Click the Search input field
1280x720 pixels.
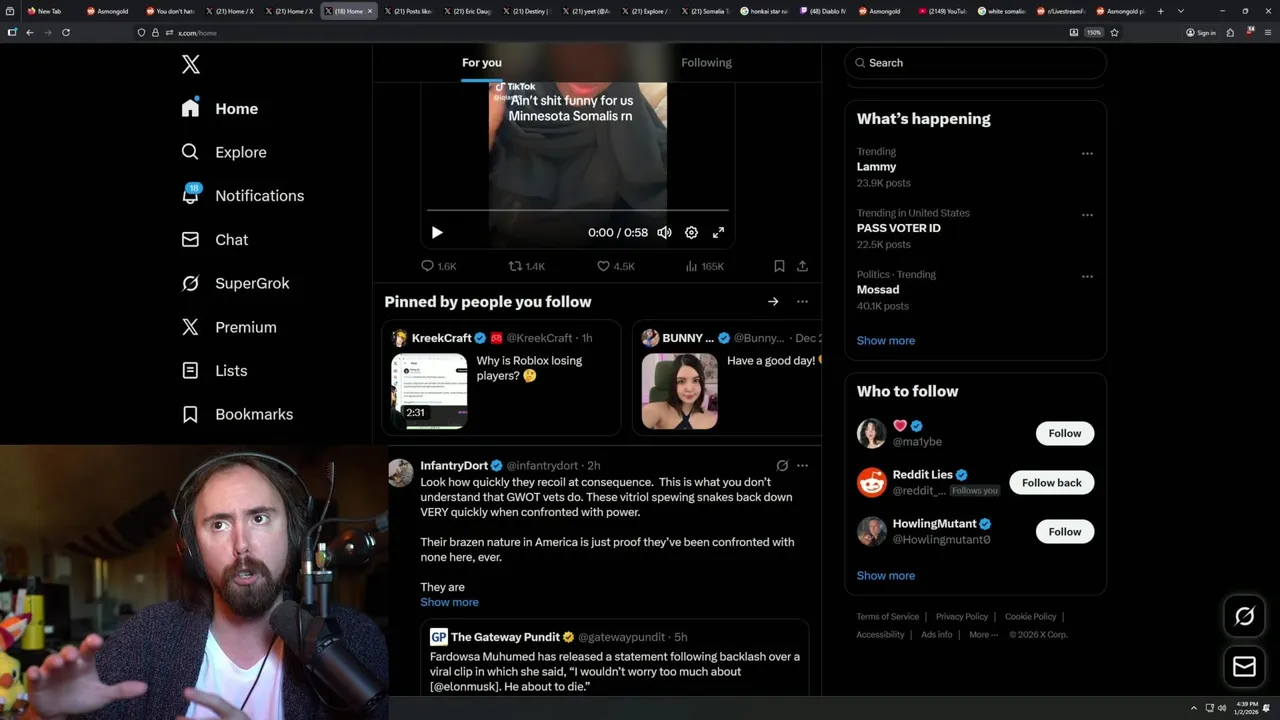(x=975, y=63)
